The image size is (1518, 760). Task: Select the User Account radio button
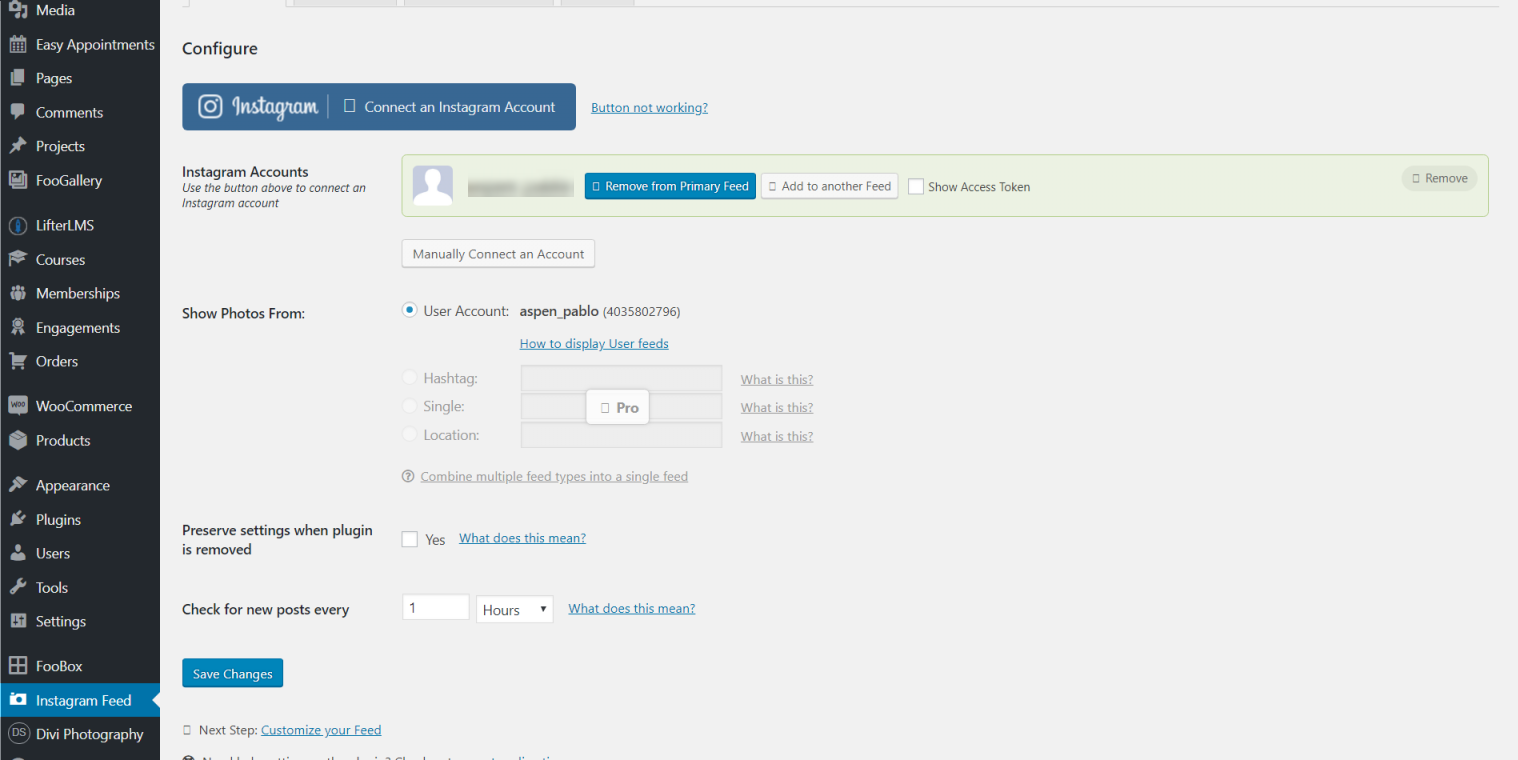click(409, 311)
